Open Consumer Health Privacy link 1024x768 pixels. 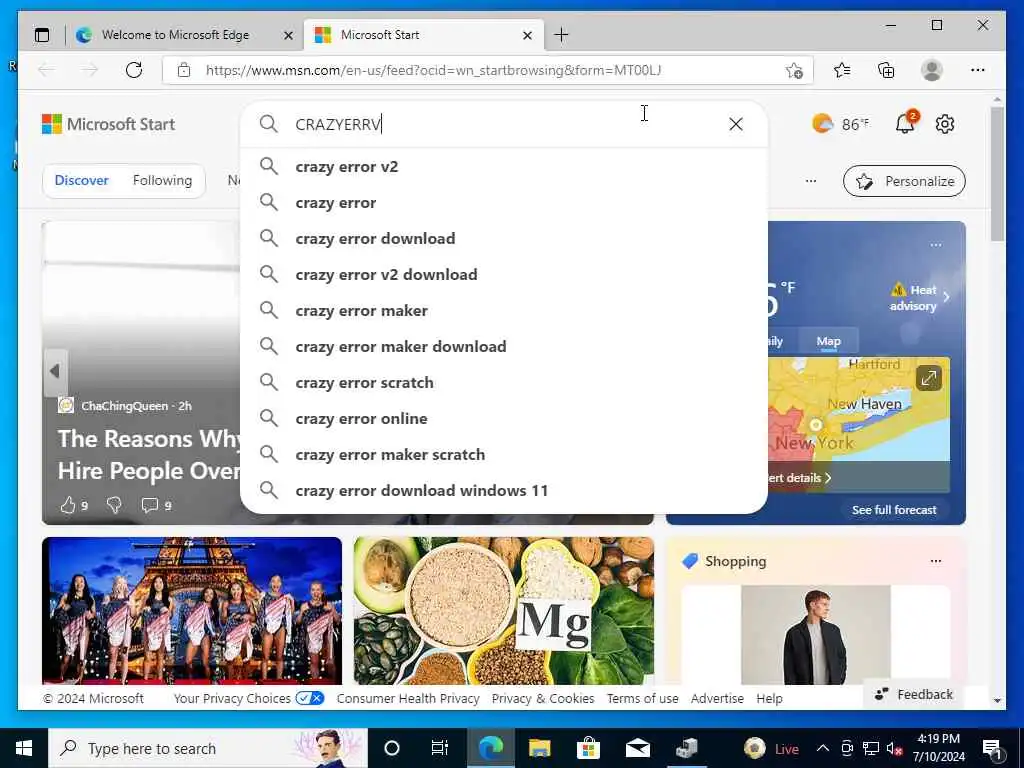[x=408, y=698]
